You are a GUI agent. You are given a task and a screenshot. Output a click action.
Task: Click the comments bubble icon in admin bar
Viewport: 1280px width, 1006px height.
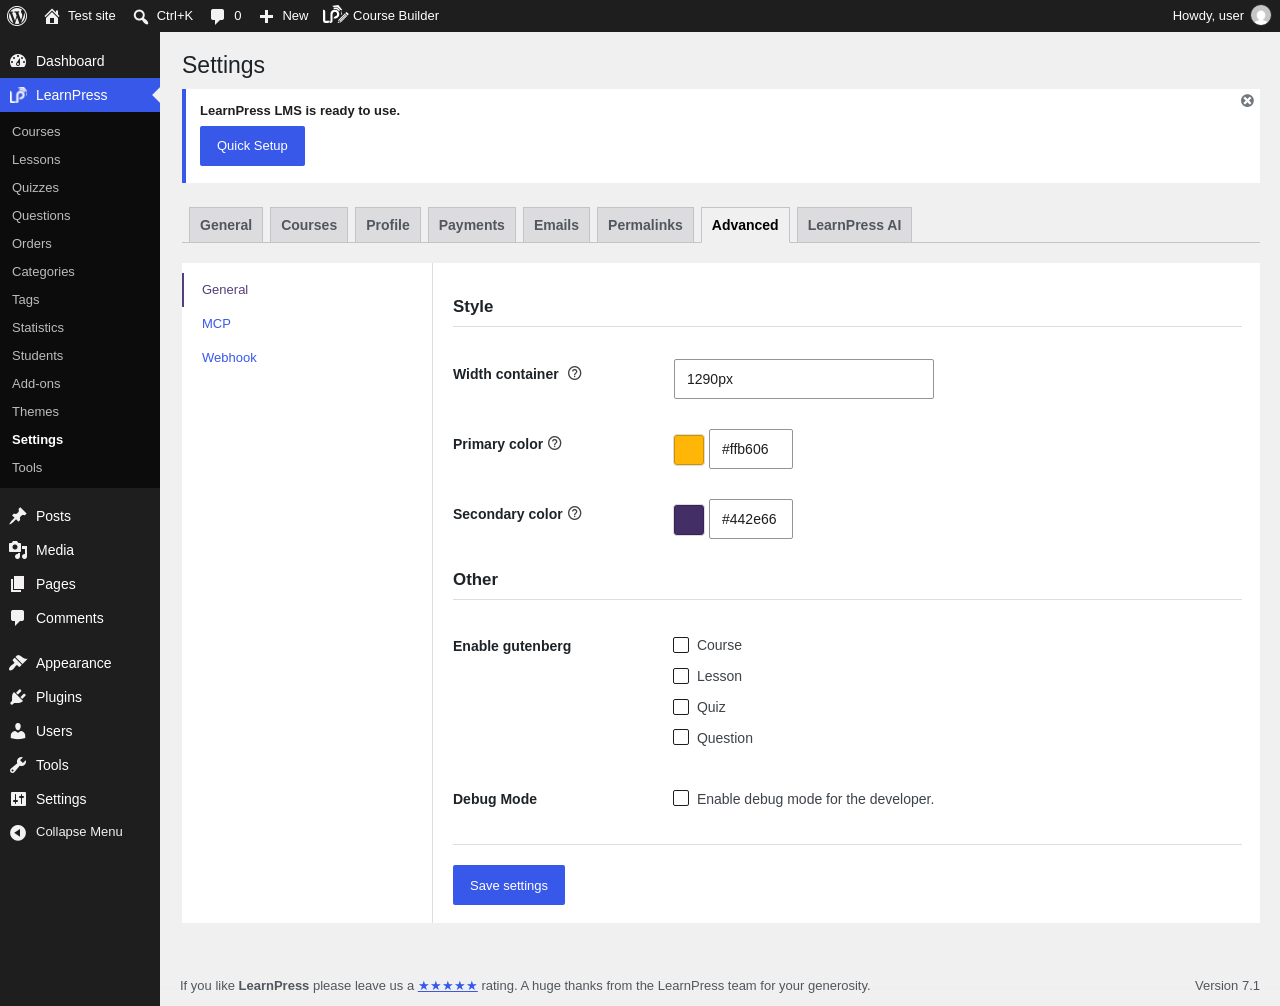tap(218, 16)
